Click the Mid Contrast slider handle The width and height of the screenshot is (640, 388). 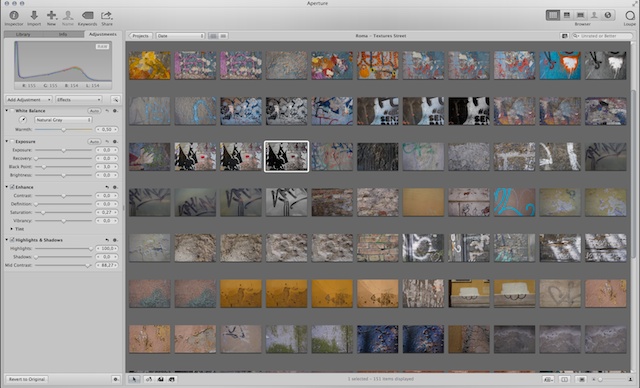[x=87, y=265]
